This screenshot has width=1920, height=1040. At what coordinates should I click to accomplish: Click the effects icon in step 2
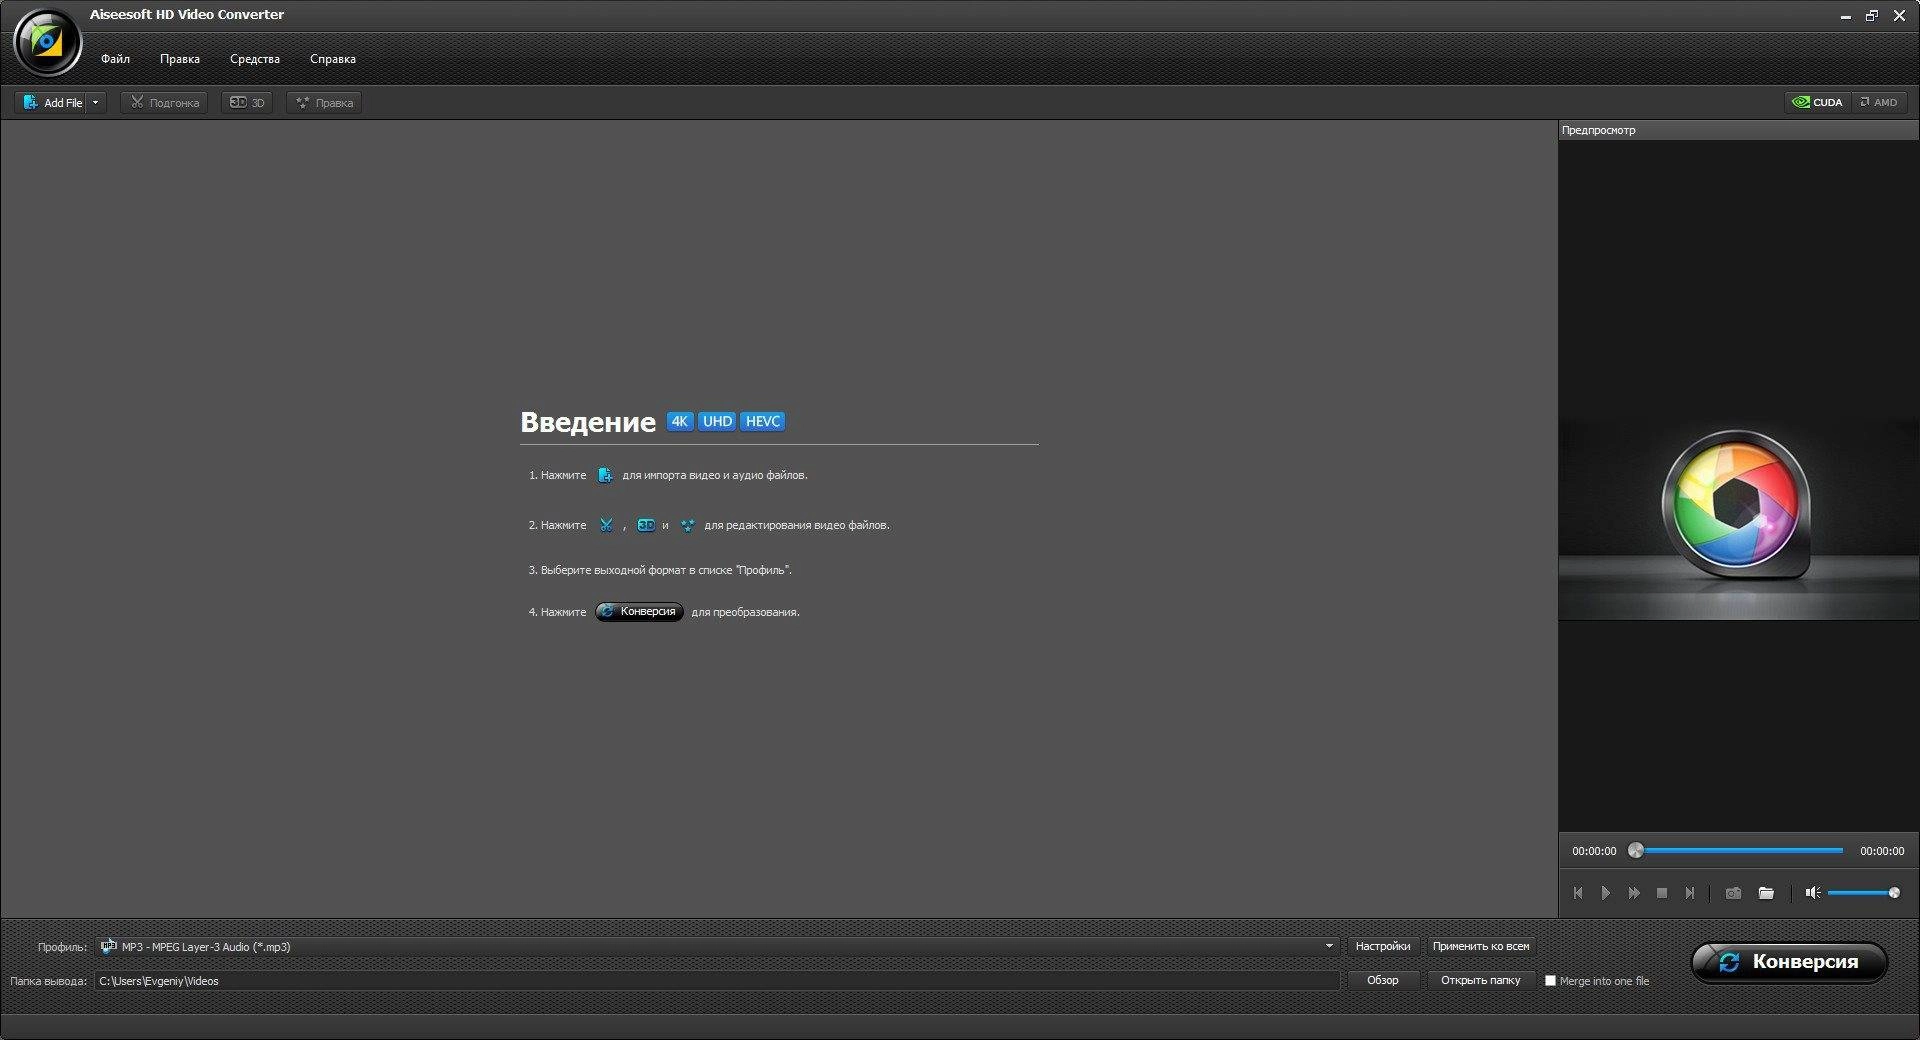coord(687,525)
